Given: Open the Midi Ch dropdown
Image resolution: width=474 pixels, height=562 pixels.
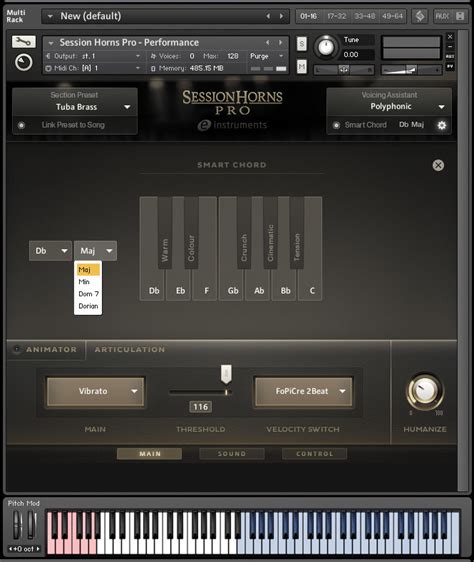Looking at the screenshot, I should [93, 68].
